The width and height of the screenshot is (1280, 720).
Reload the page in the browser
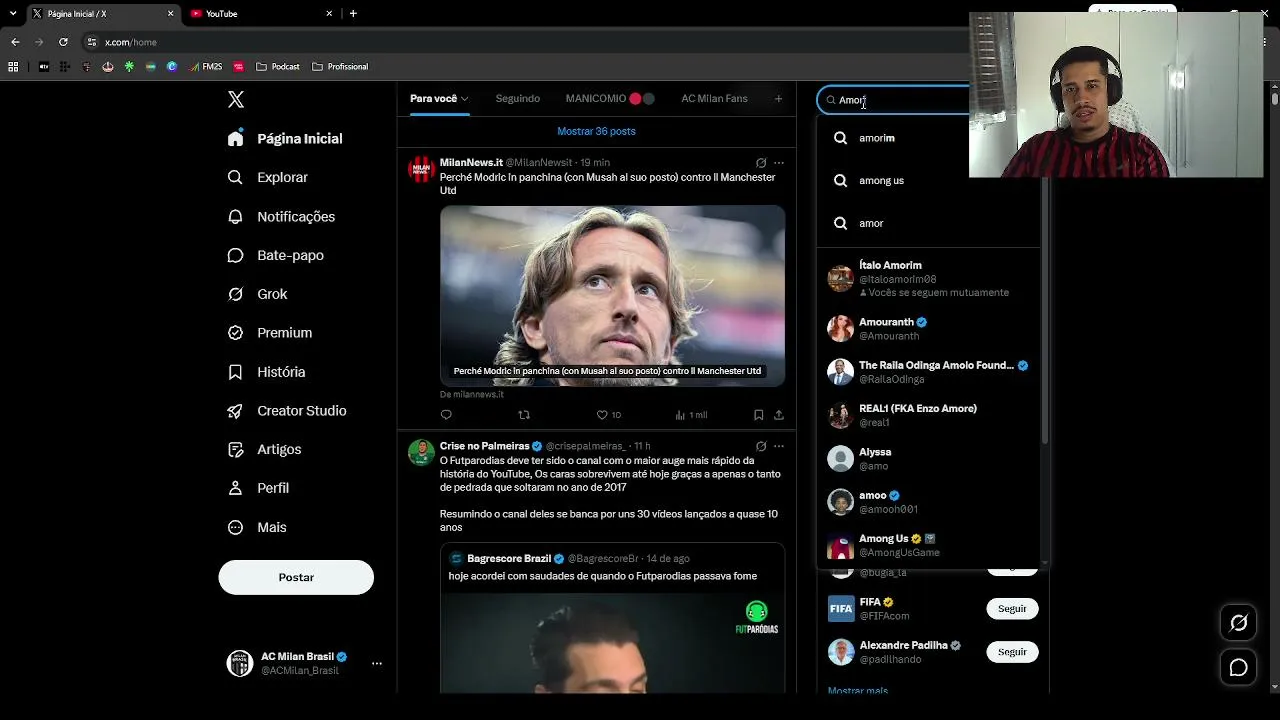[63, 42]
